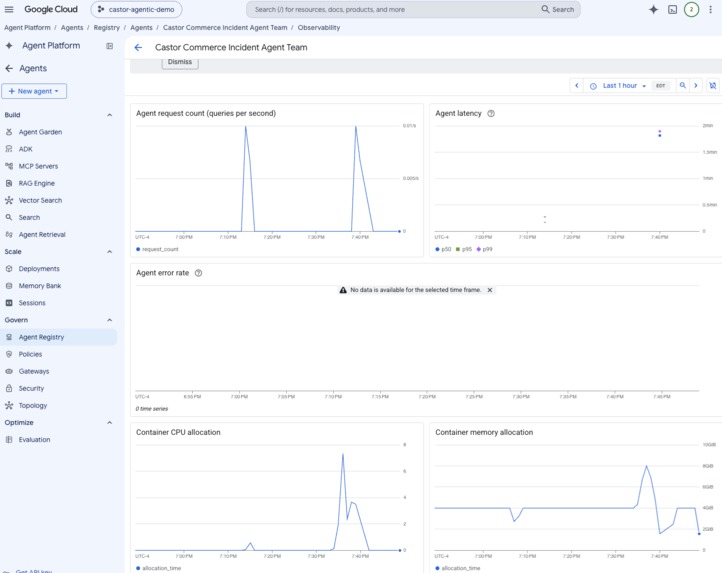Click the Search button in top bar
Viewport: 722px width, 573px height.
click(558, 9)
